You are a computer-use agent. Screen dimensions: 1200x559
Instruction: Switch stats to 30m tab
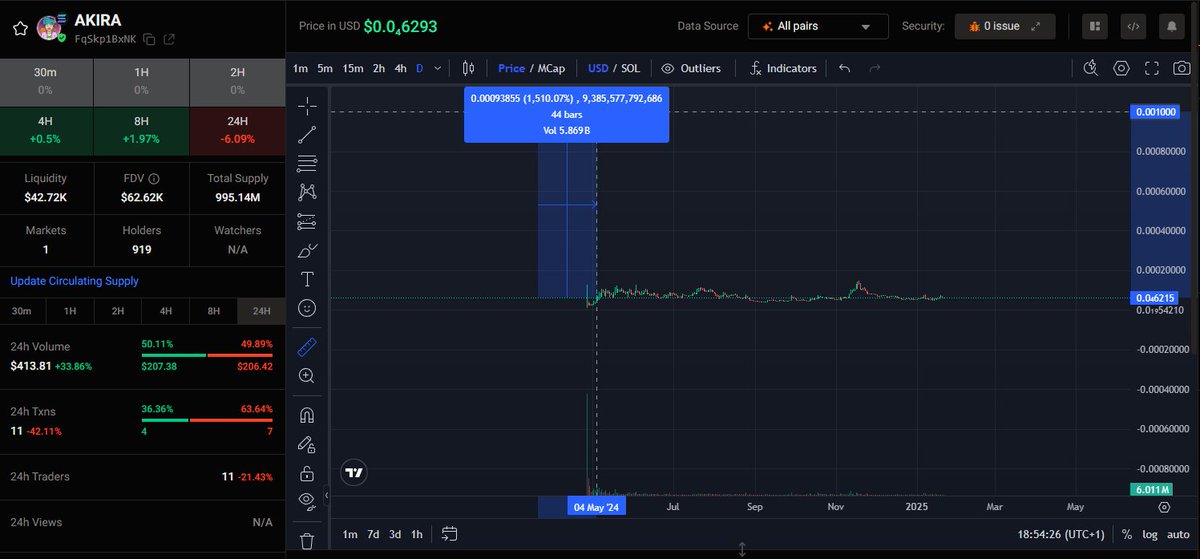click(x=22, y=311)
